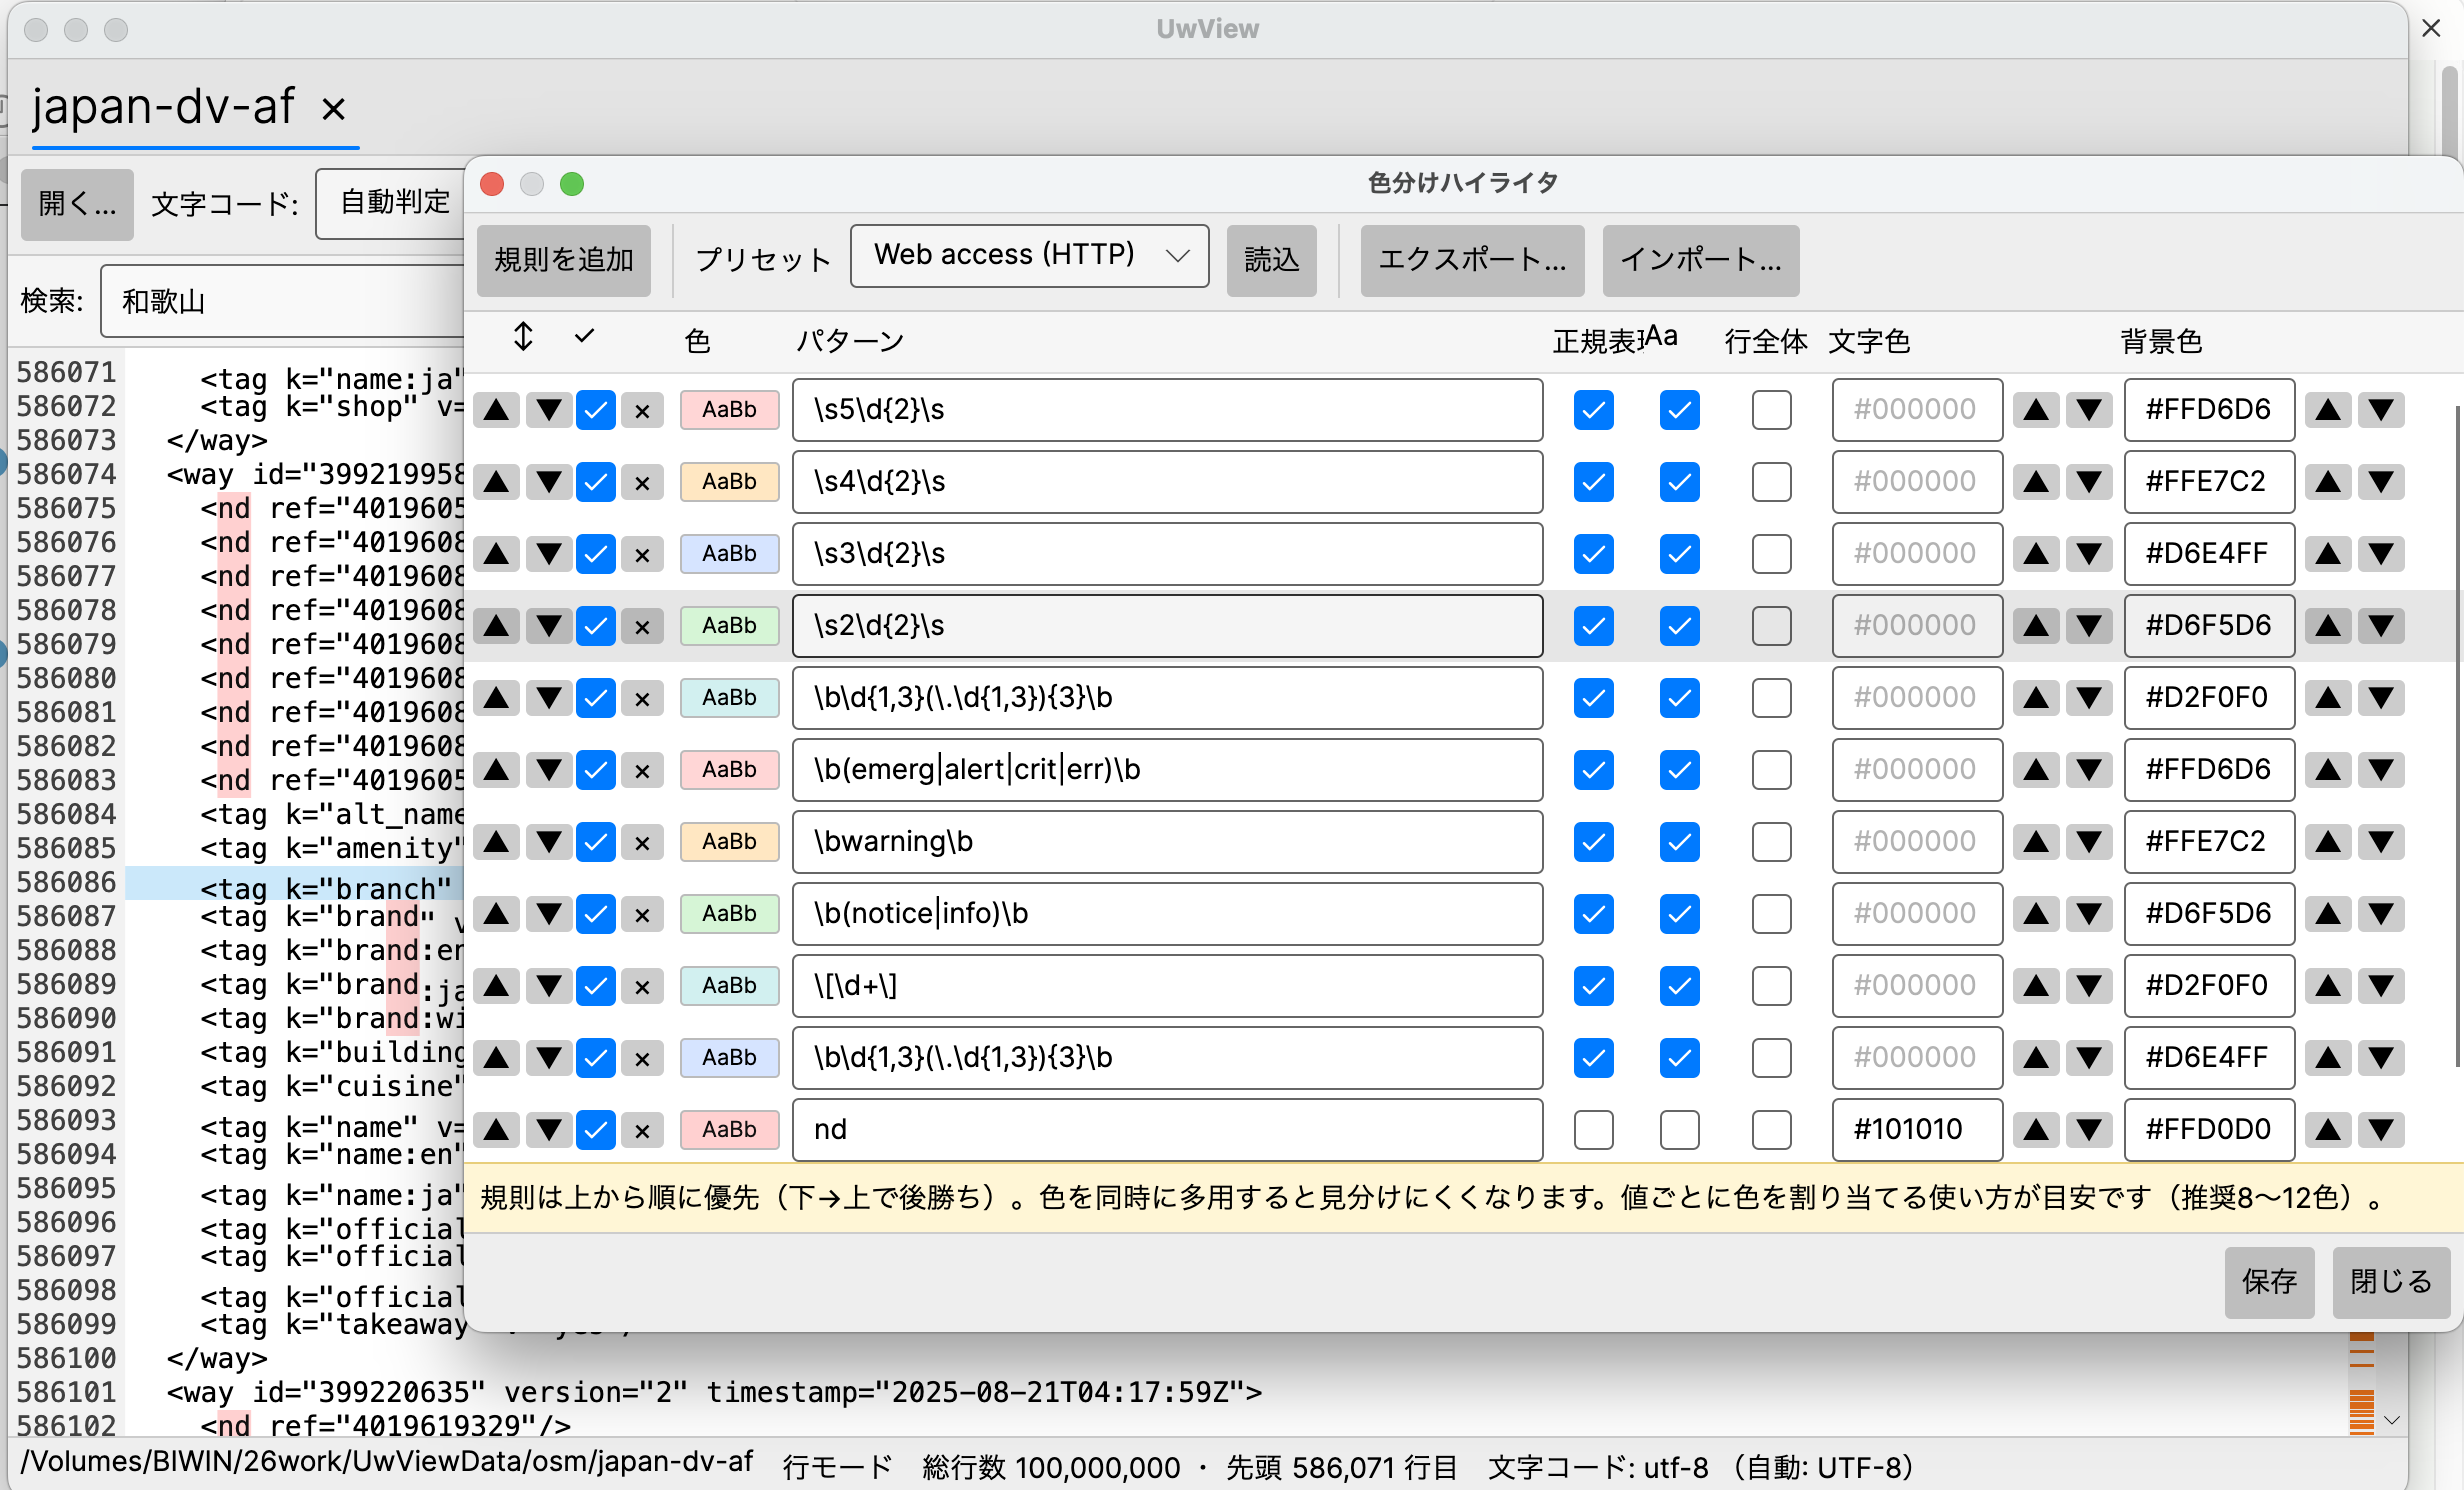Step text color up for the nd rule
This screenshot has width=2464, height=1490.
click(2036, 1130)
